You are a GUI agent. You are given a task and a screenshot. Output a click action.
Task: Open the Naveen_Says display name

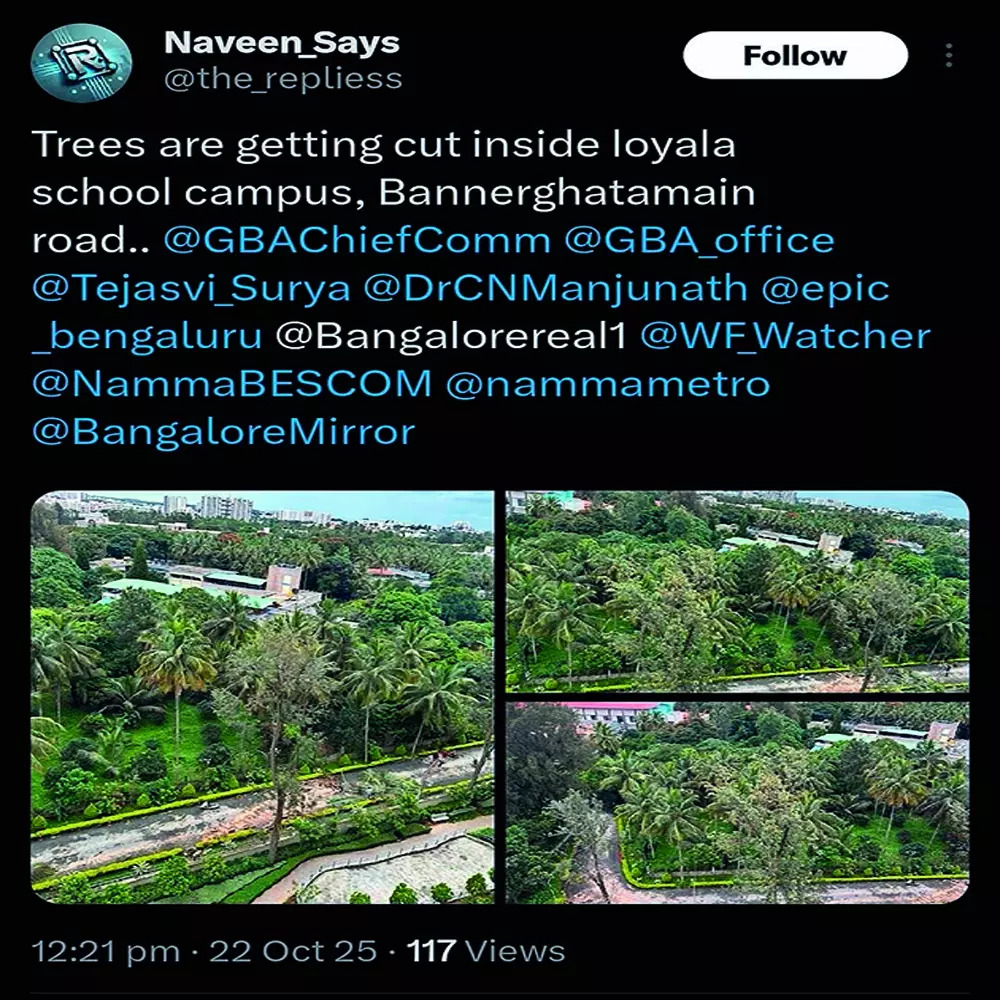pos(281,43)
